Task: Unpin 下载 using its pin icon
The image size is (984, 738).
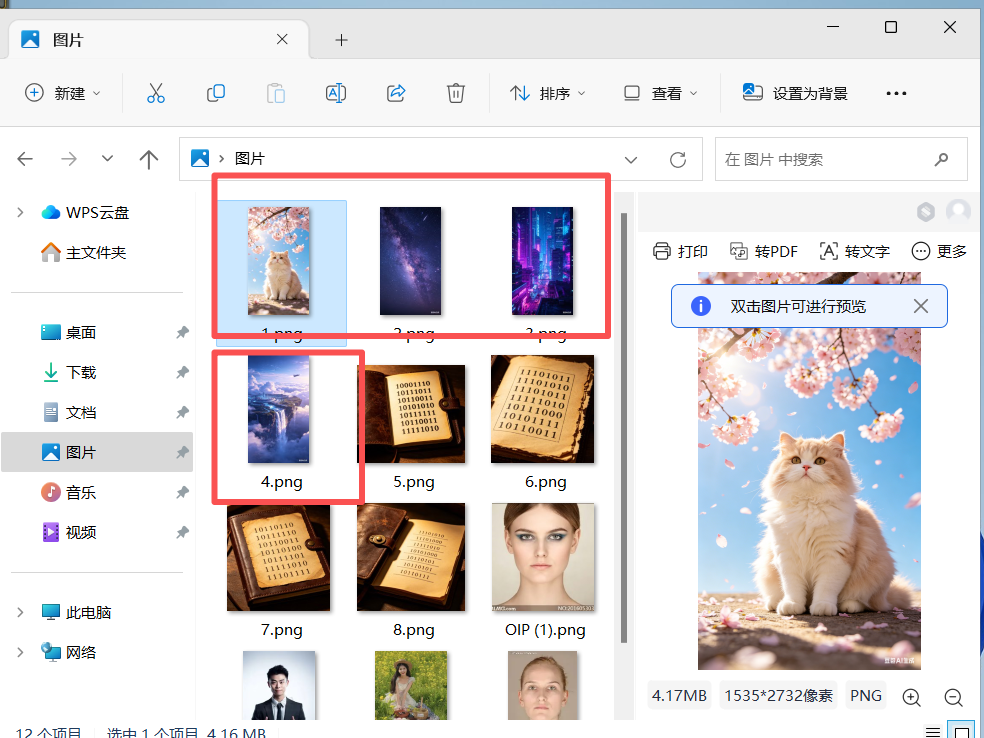Action: click(x=183, y=372)
